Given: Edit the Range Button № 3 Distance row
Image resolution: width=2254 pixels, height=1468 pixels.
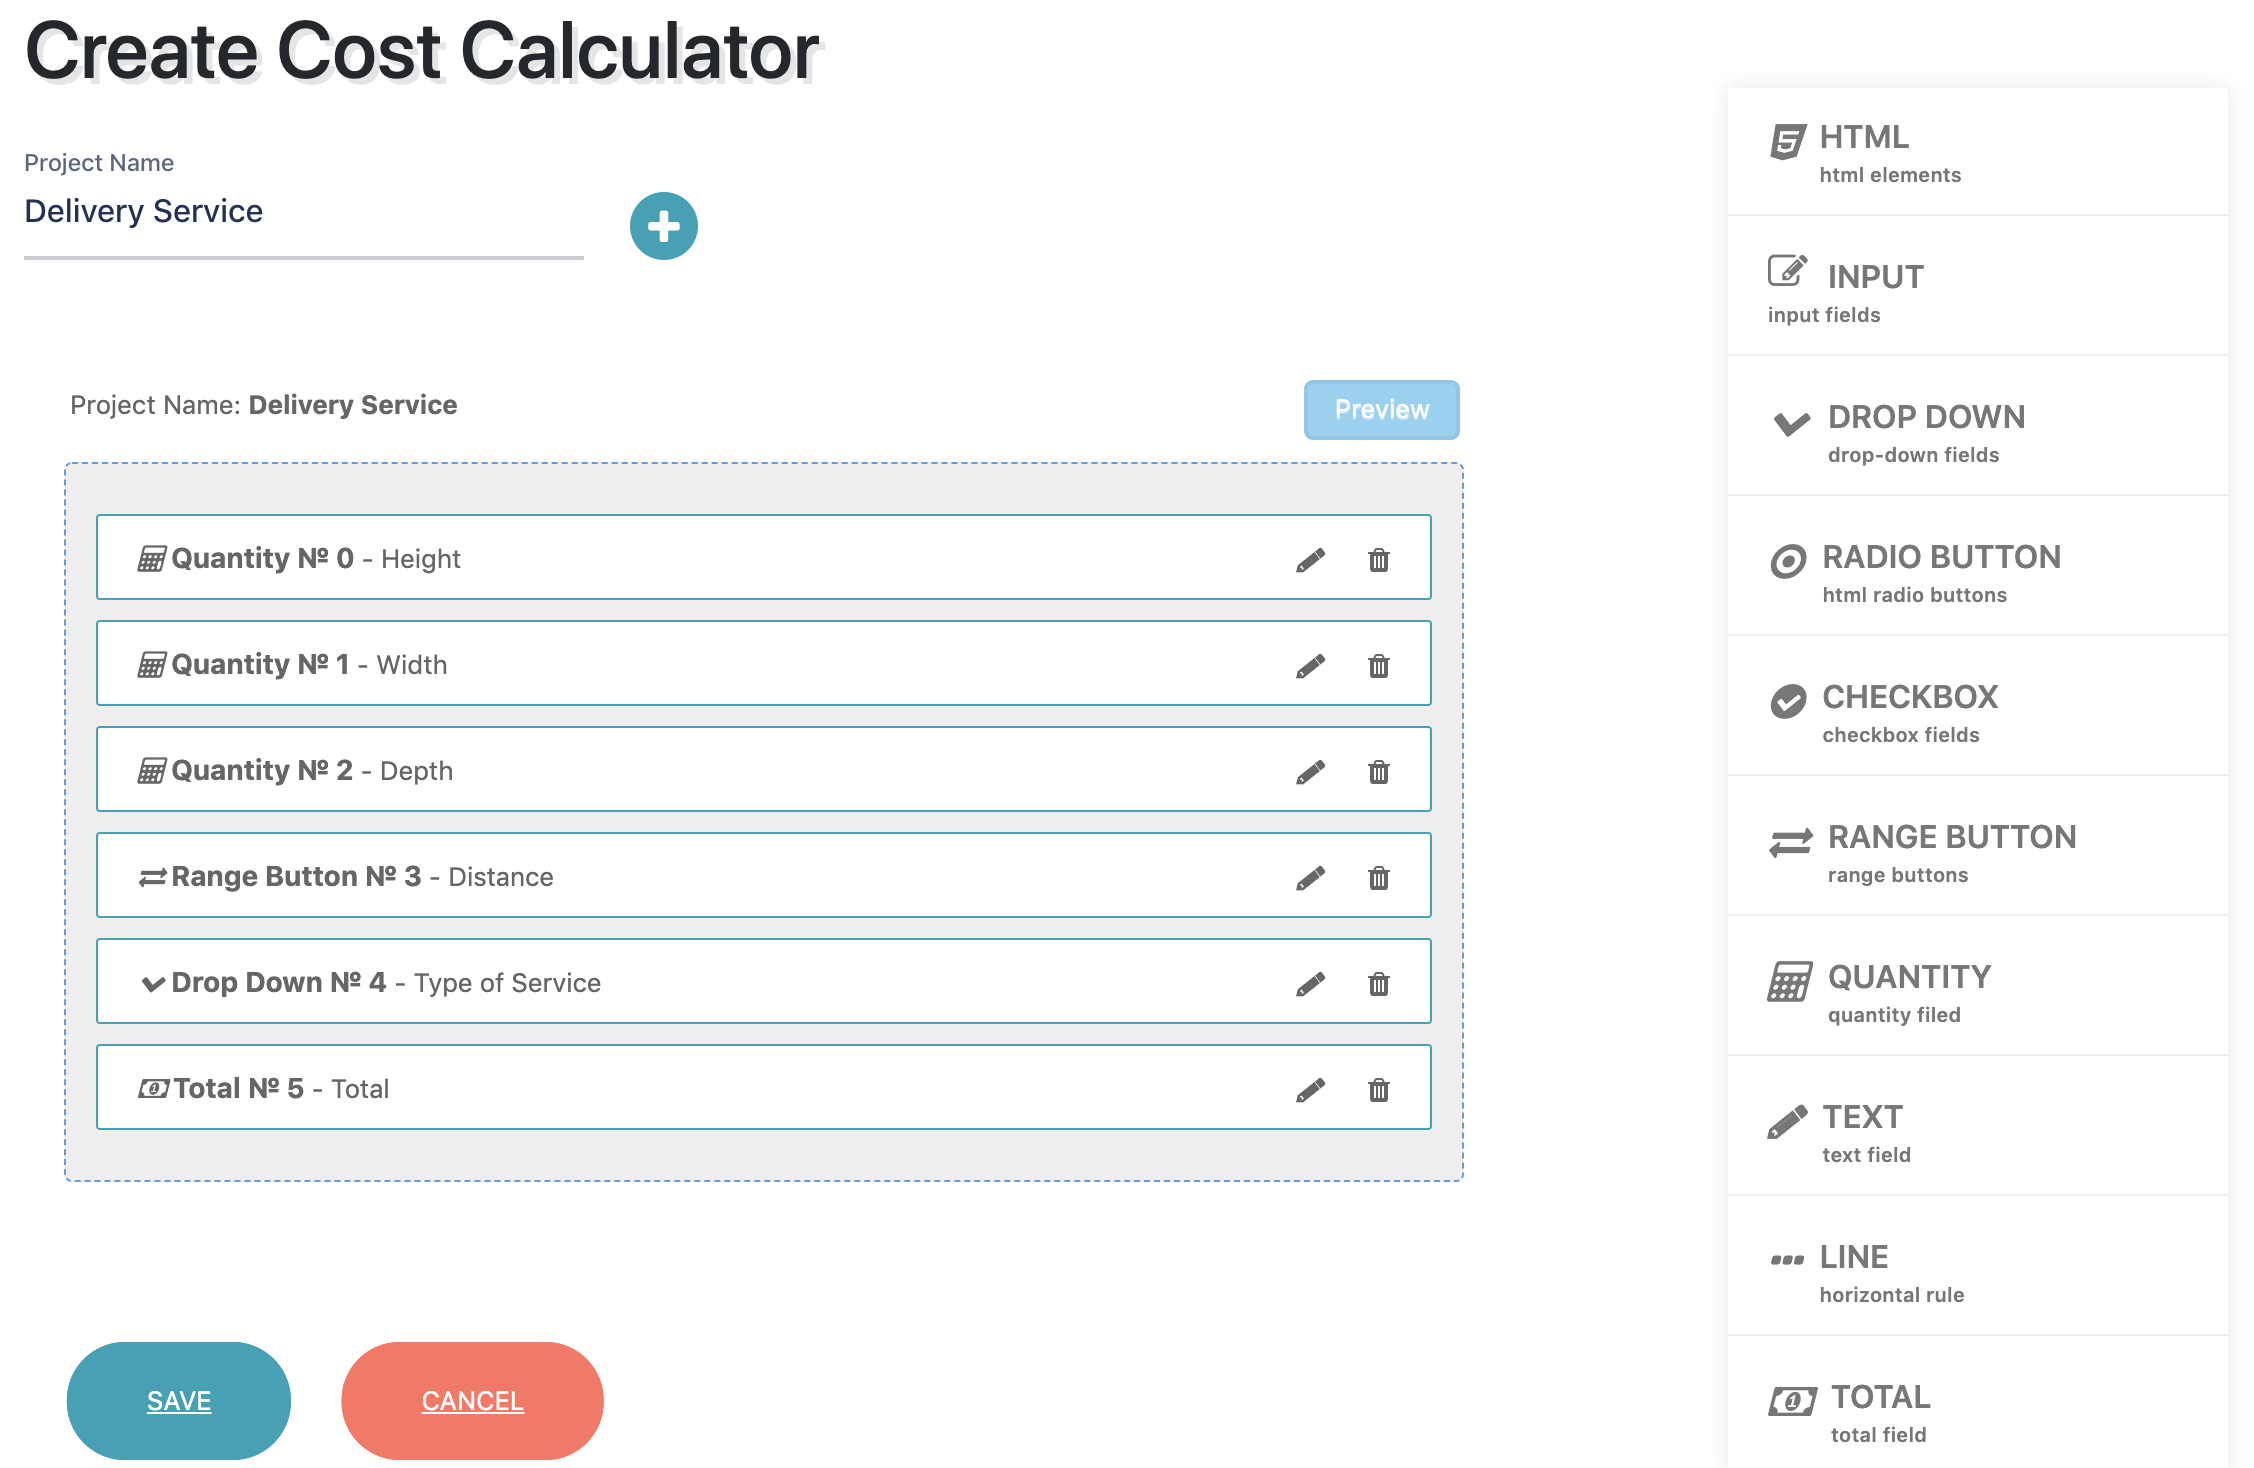Looking at the screenshot, I should (x=1310, y=878).
